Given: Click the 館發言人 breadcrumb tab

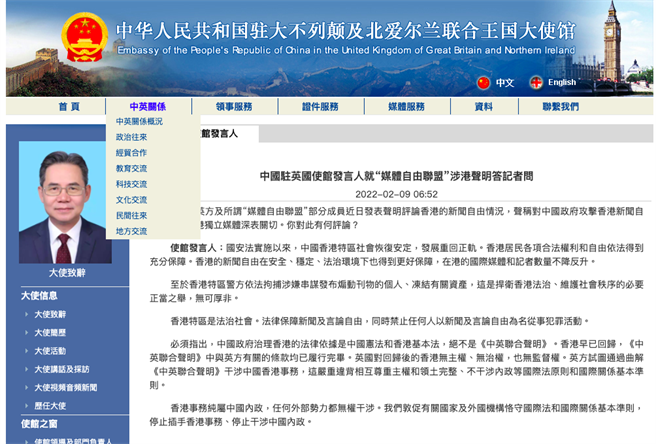Looking at the screenshot, I should [219, 133].
